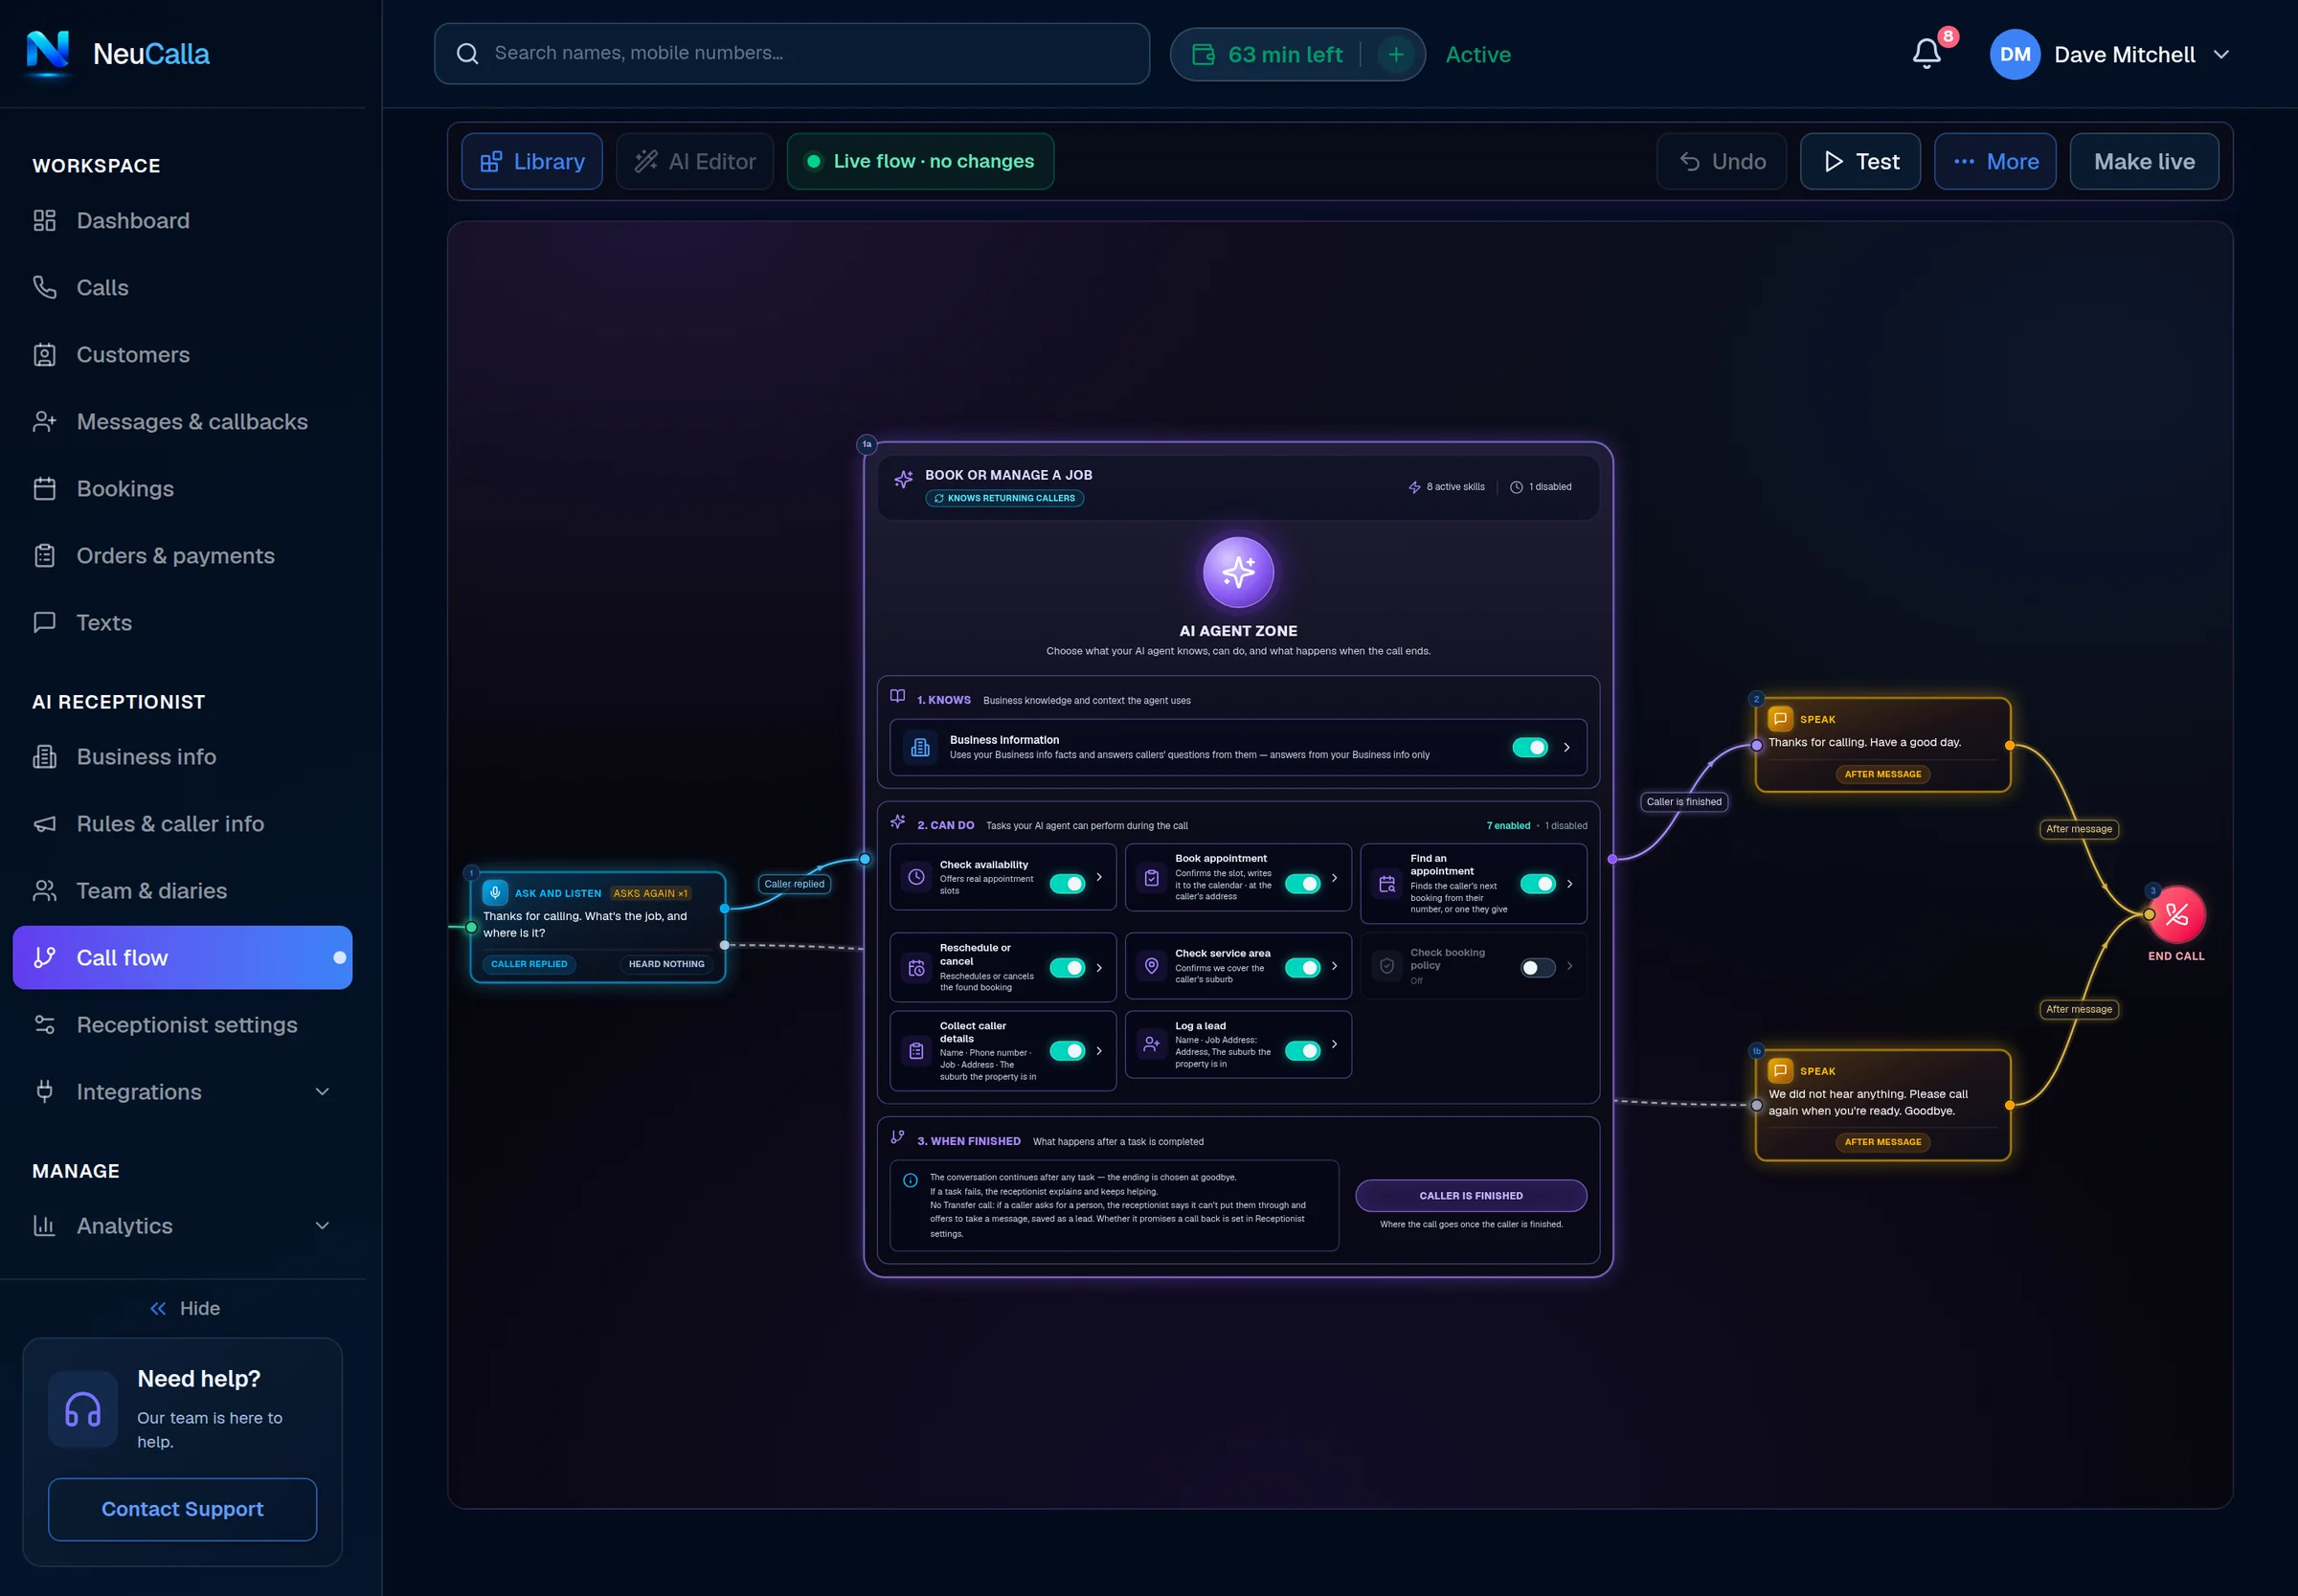The width and height of the screenshot is (2298, 1596).
Task: Go to Bookings in sidebar
Action: 183,488
